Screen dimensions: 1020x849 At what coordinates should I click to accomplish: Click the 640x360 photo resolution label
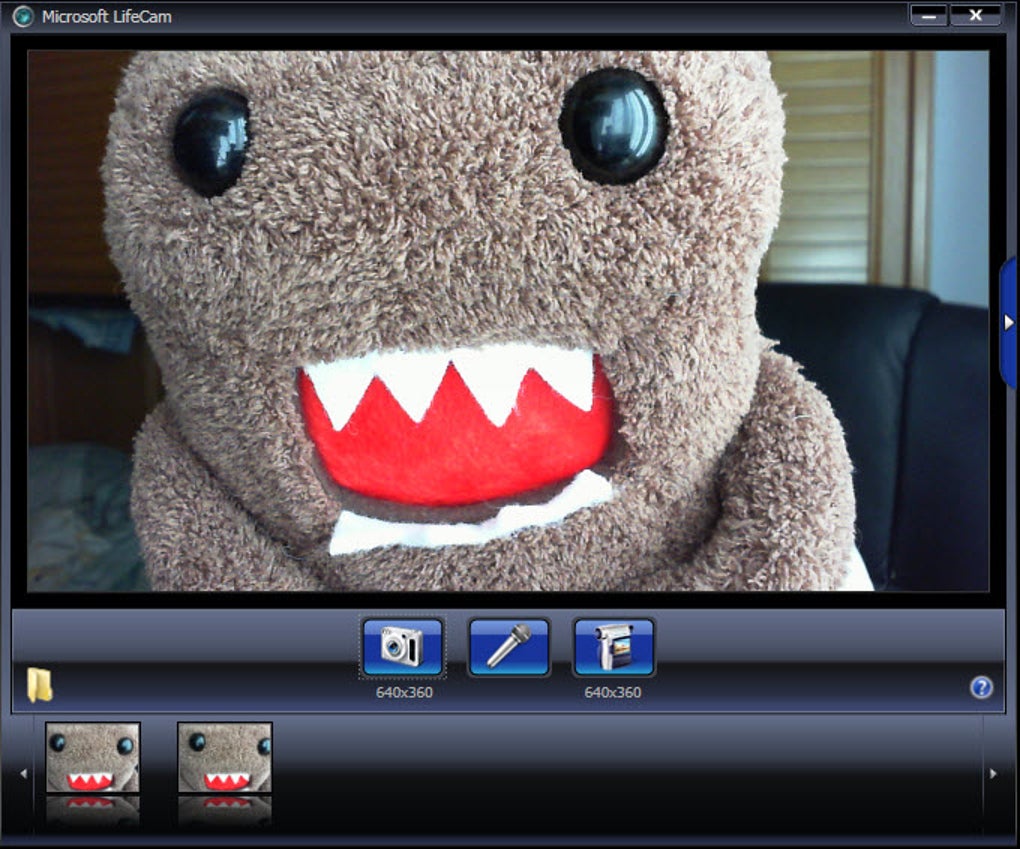[x=404, y=692]
